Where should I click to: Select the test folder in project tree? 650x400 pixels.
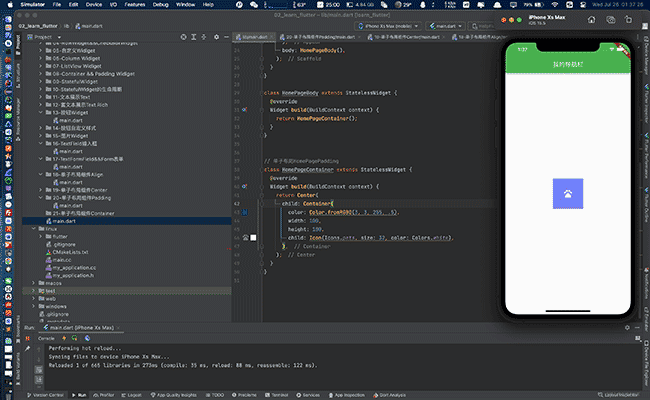point(126,291)
